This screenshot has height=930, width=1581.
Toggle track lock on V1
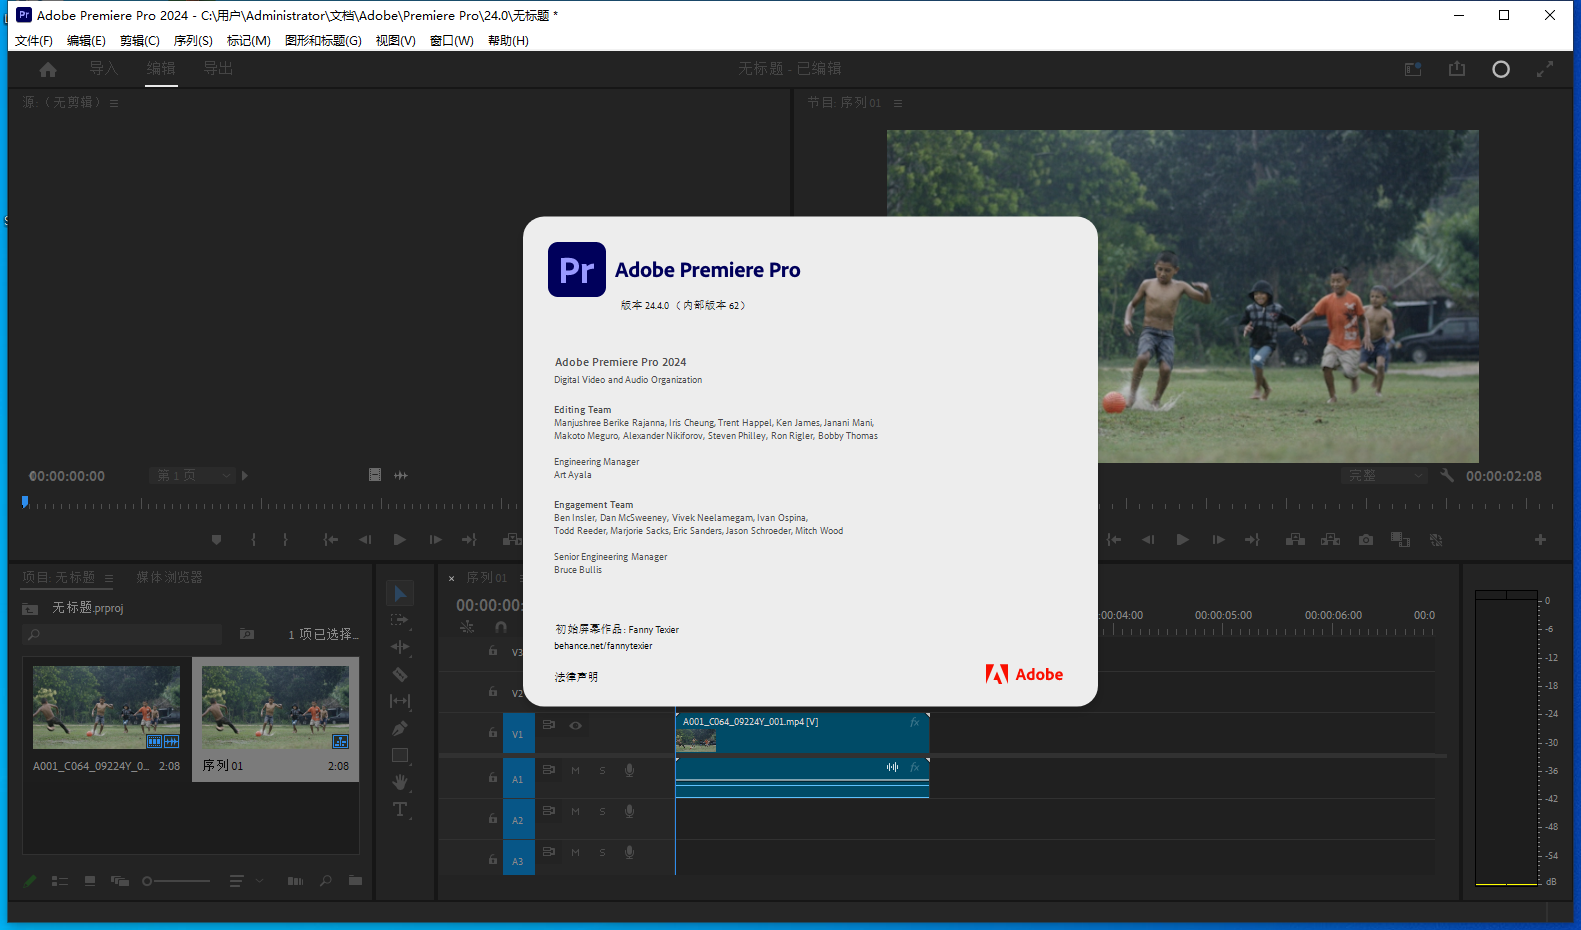[x=492, y=732]
